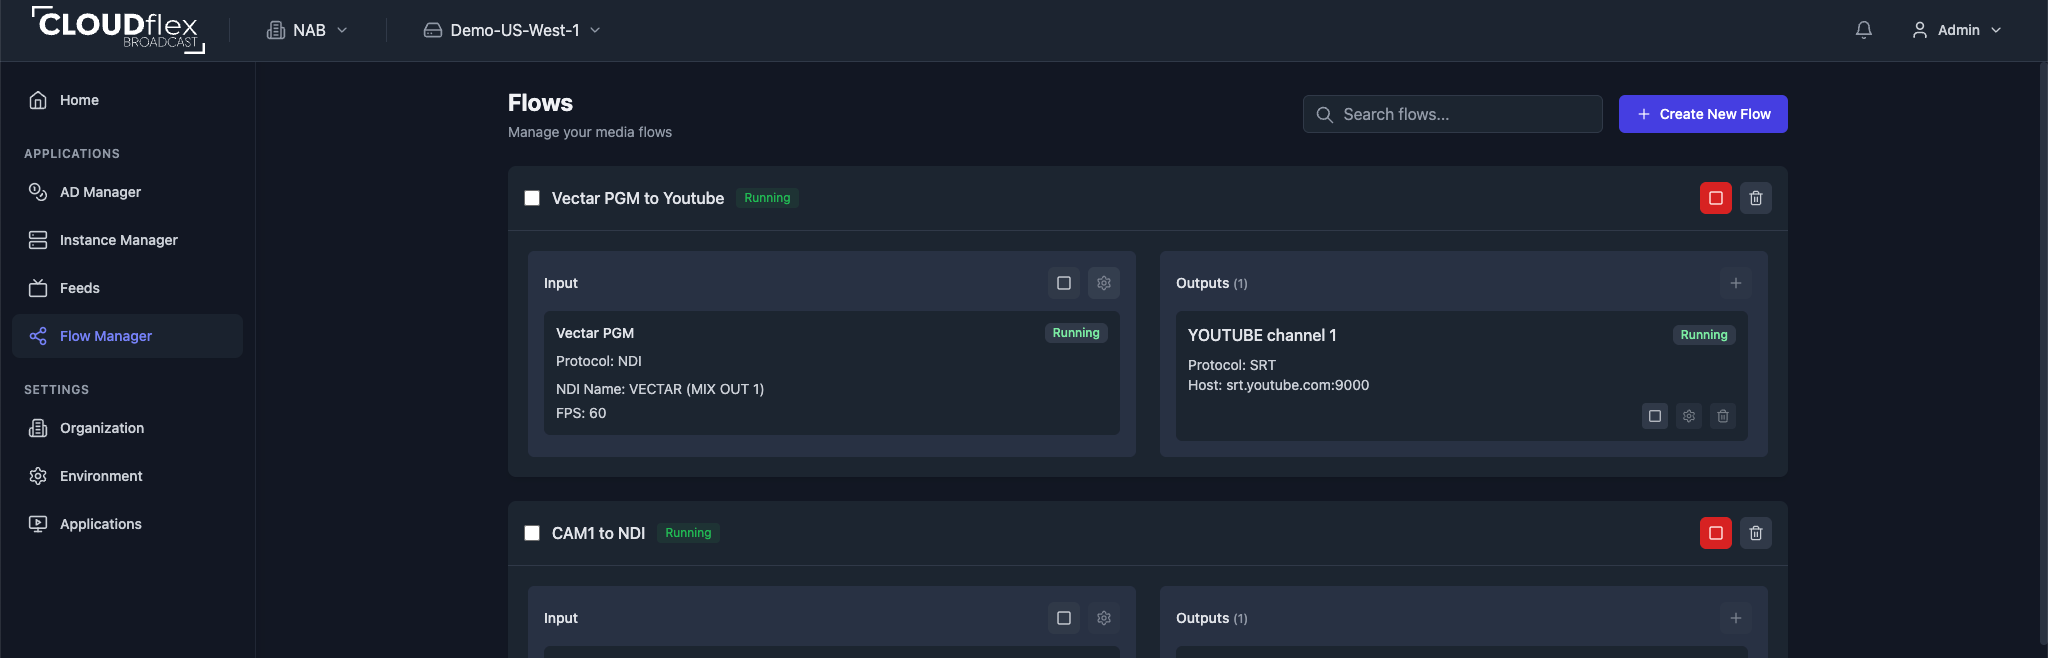Open Organization settings
The image size is (2048, 658).
pyautogui.click(x=128, y=428)
